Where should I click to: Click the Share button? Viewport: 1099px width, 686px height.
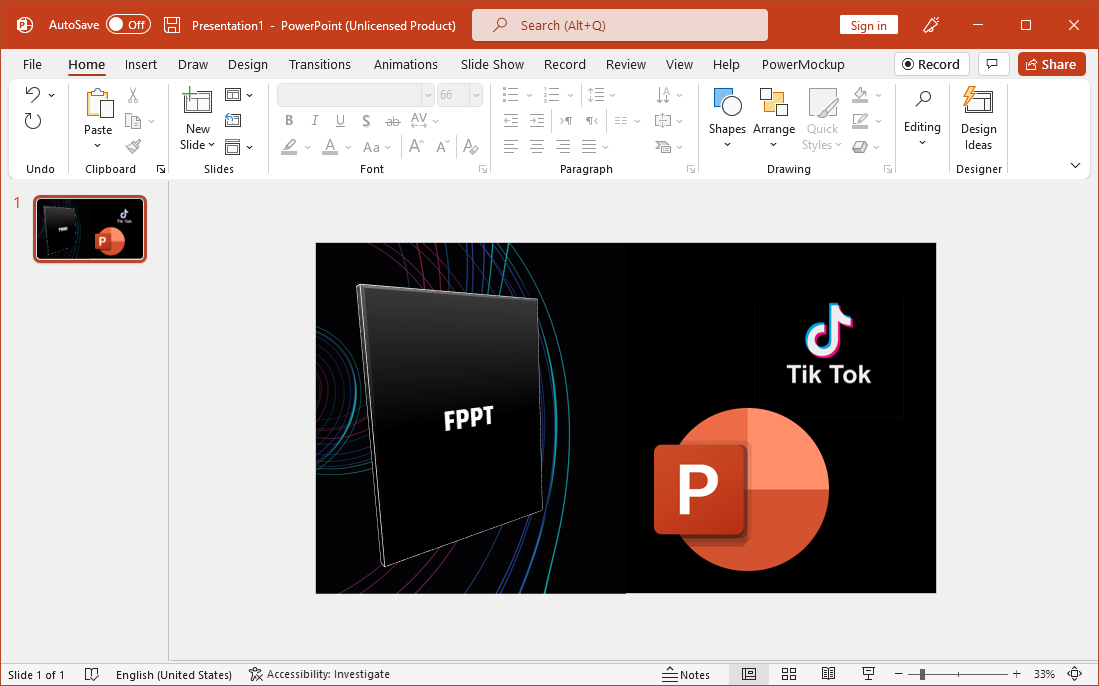pos(1051,64)
